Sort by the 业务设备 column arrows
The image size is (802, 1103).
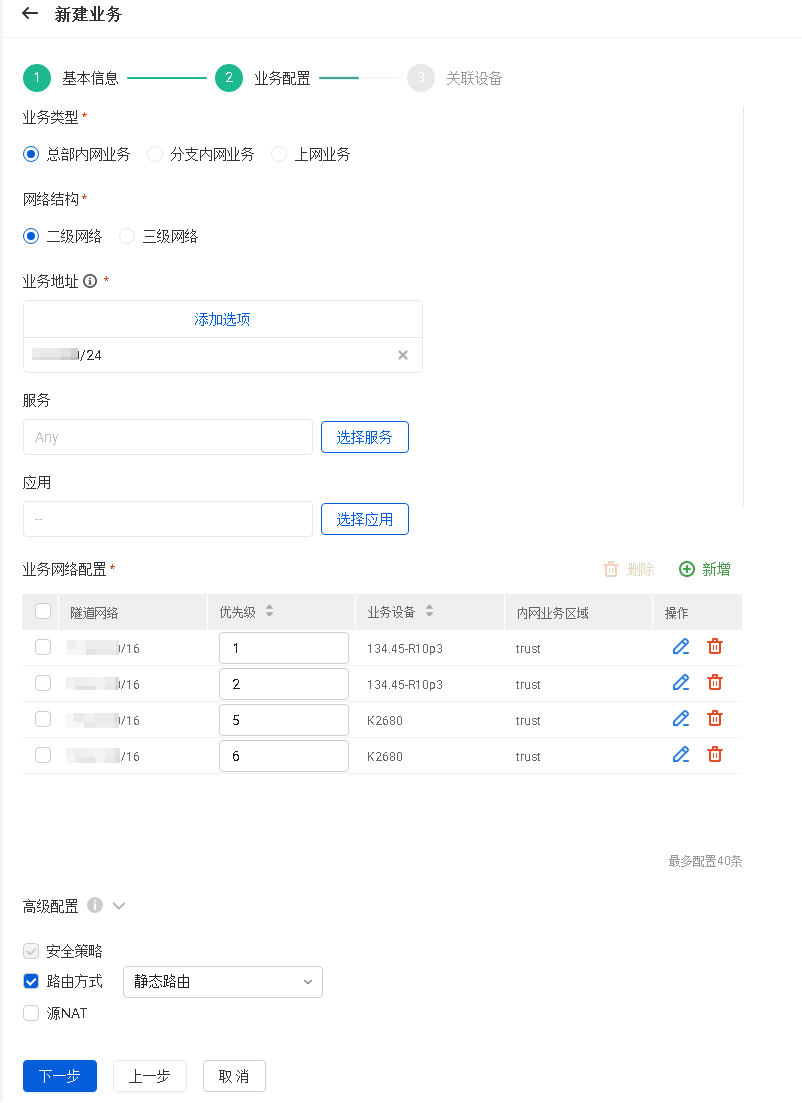coord(429,612)
